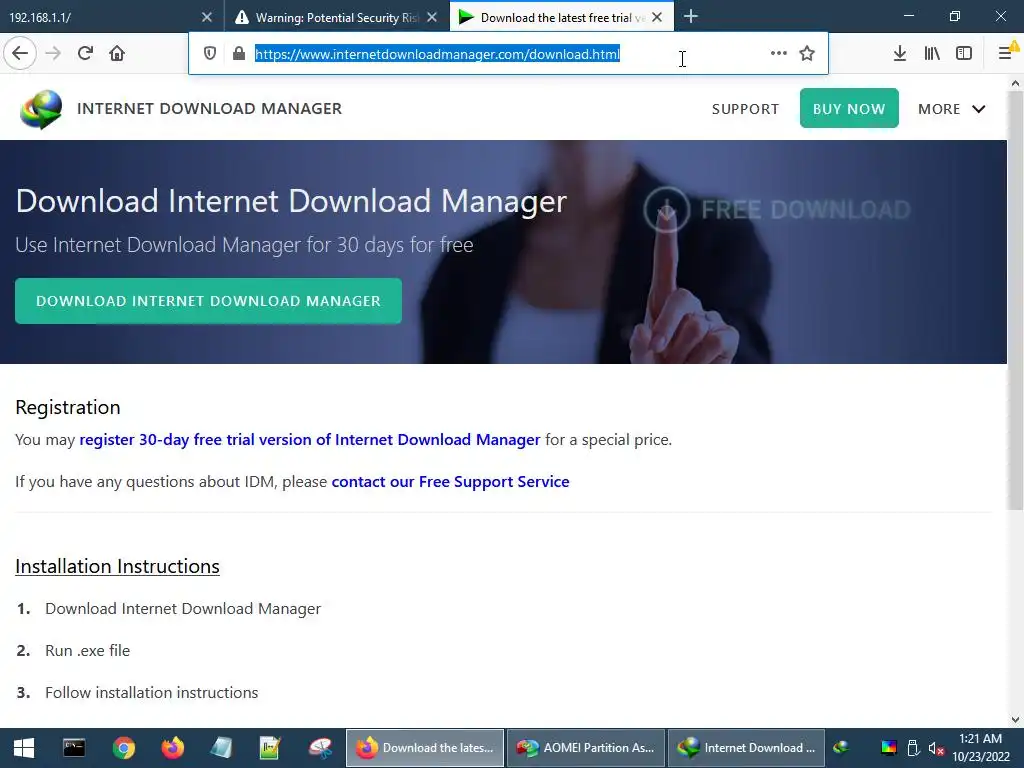Switch to AOMEI Partition Assistant window
Screen dimensions: 1024x768
pyautogui.click(x=586, y=748)
